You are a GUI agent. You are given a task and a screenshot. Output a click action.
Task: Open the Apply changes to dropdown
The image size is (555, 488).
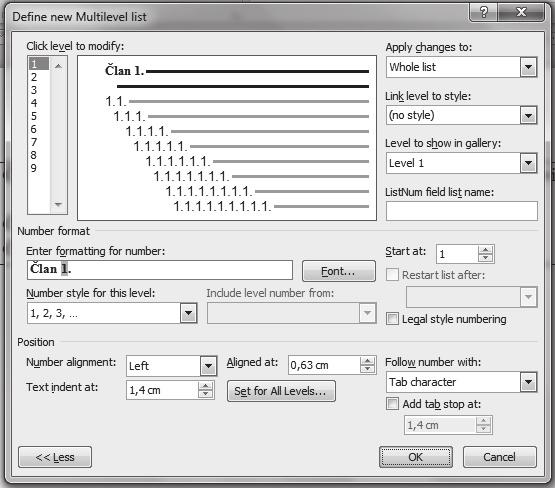click(x=528, y=67)
